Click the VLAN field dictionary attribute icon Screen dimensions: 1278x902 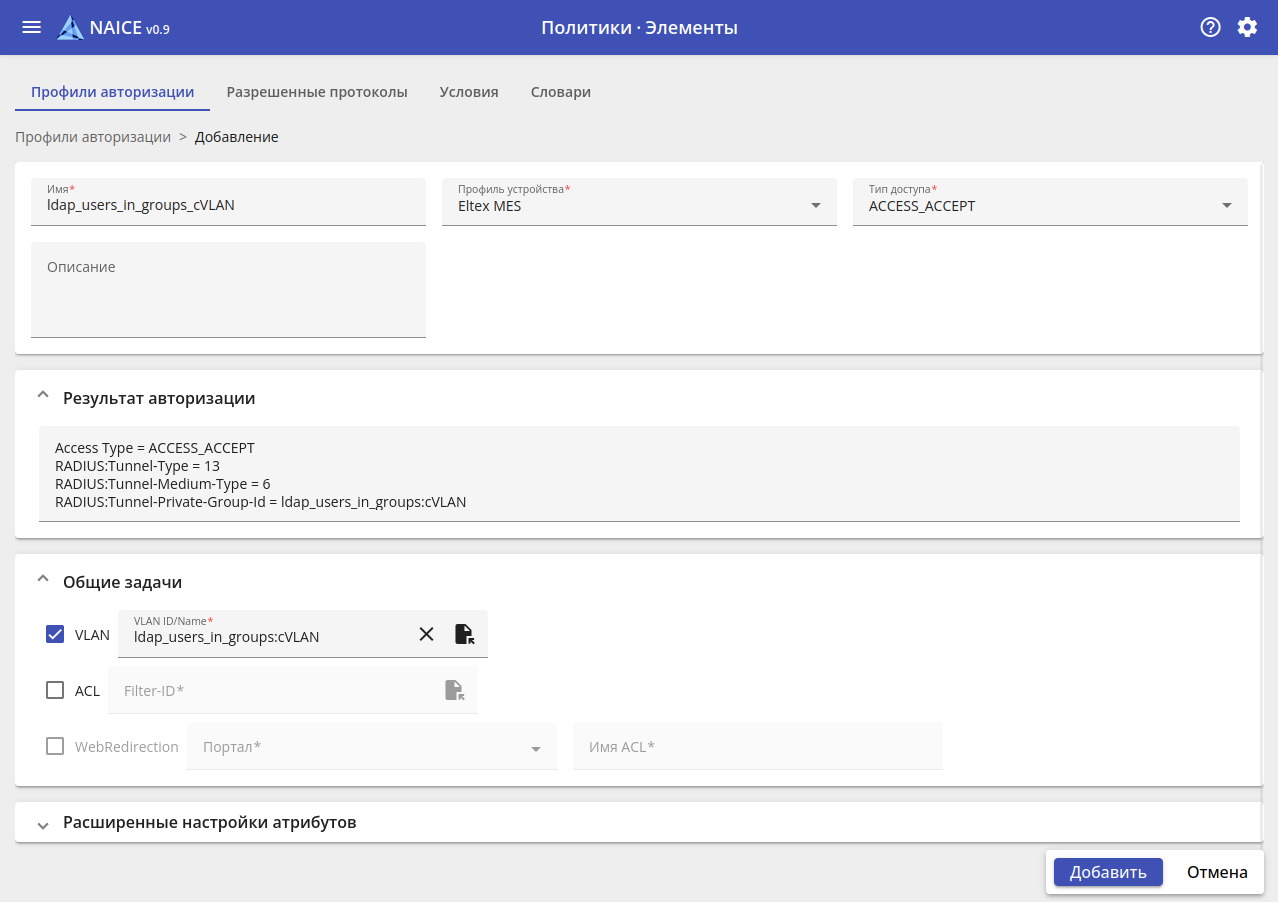coord(464,634)
